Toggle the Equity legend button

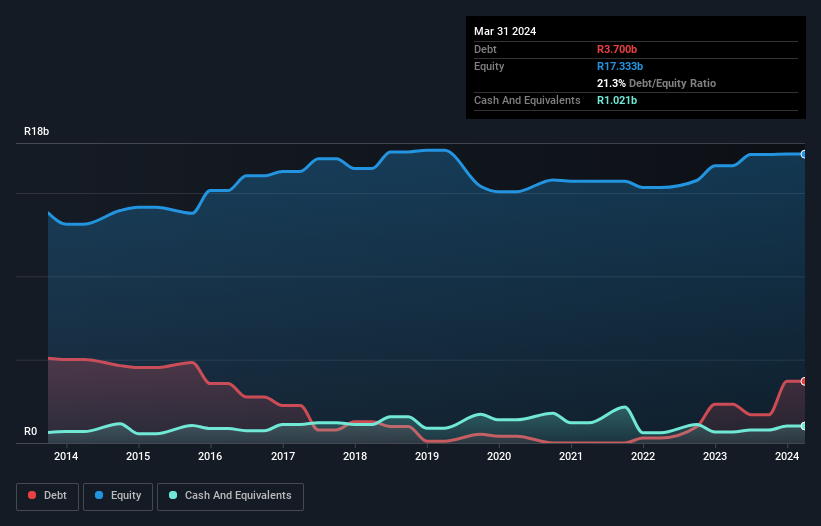pyautogui.click(x=118, y=496)
